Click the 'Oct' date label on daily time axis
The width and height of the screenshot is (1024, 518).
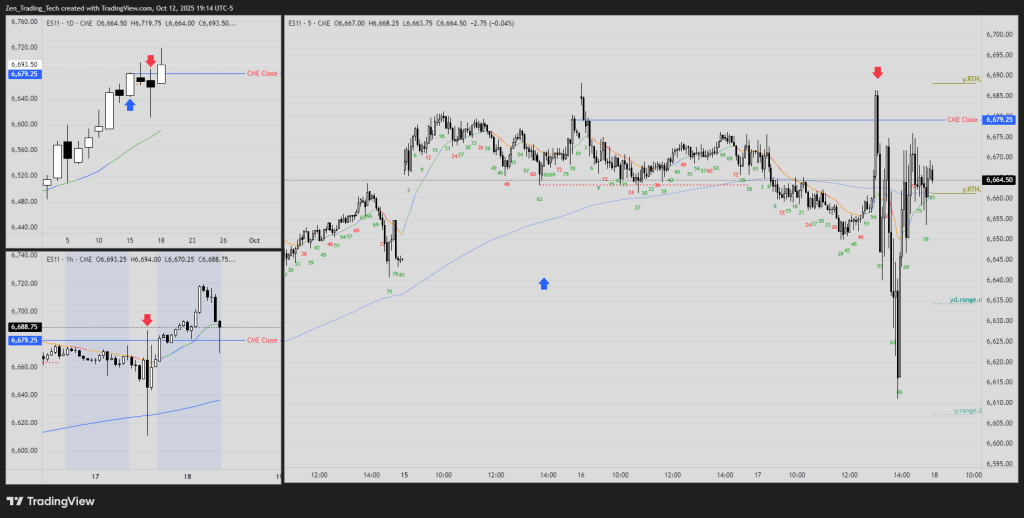click(254, 240)
